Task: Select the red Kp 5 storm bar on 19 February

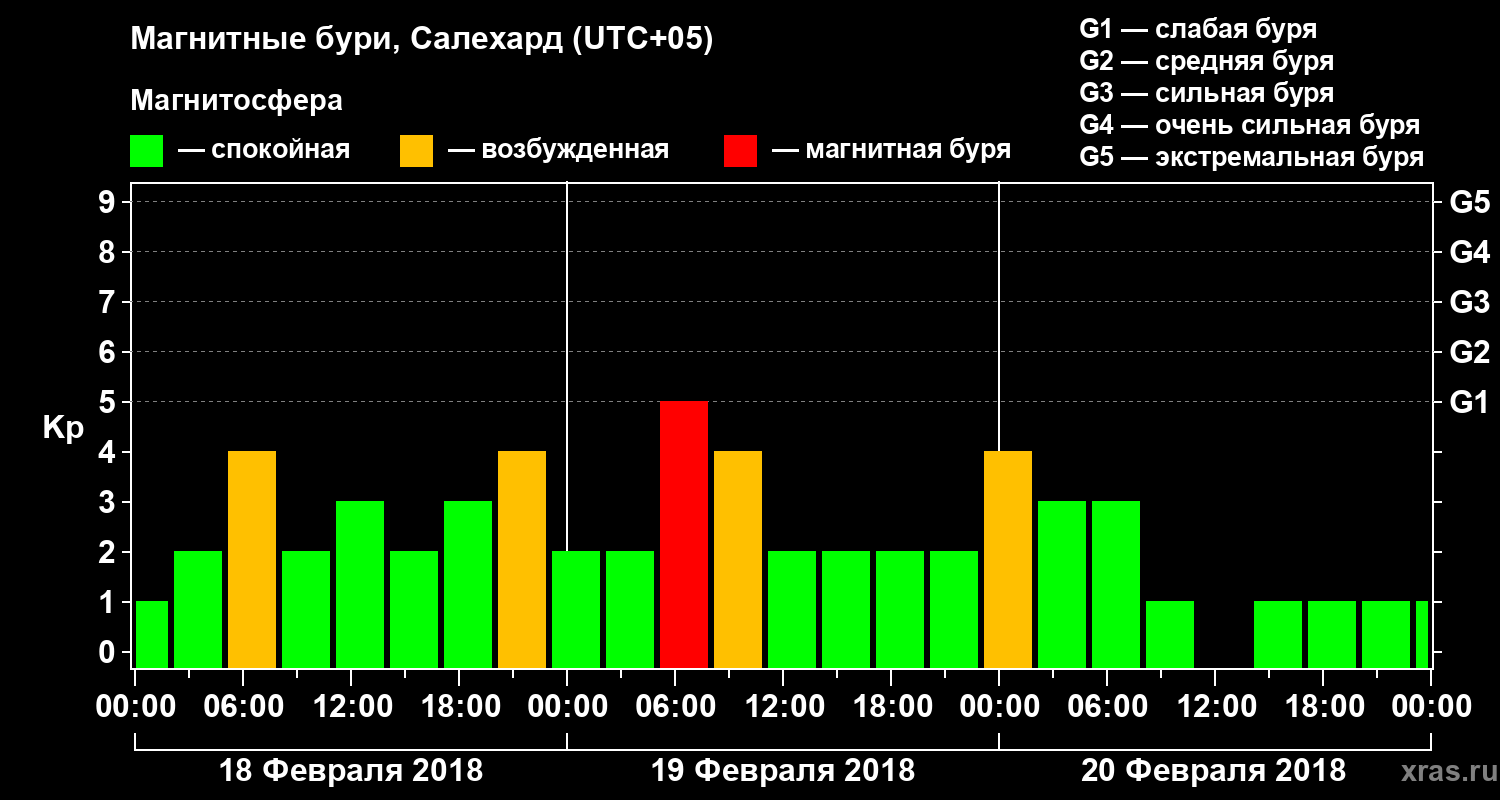Action: (x=684, y=535)
